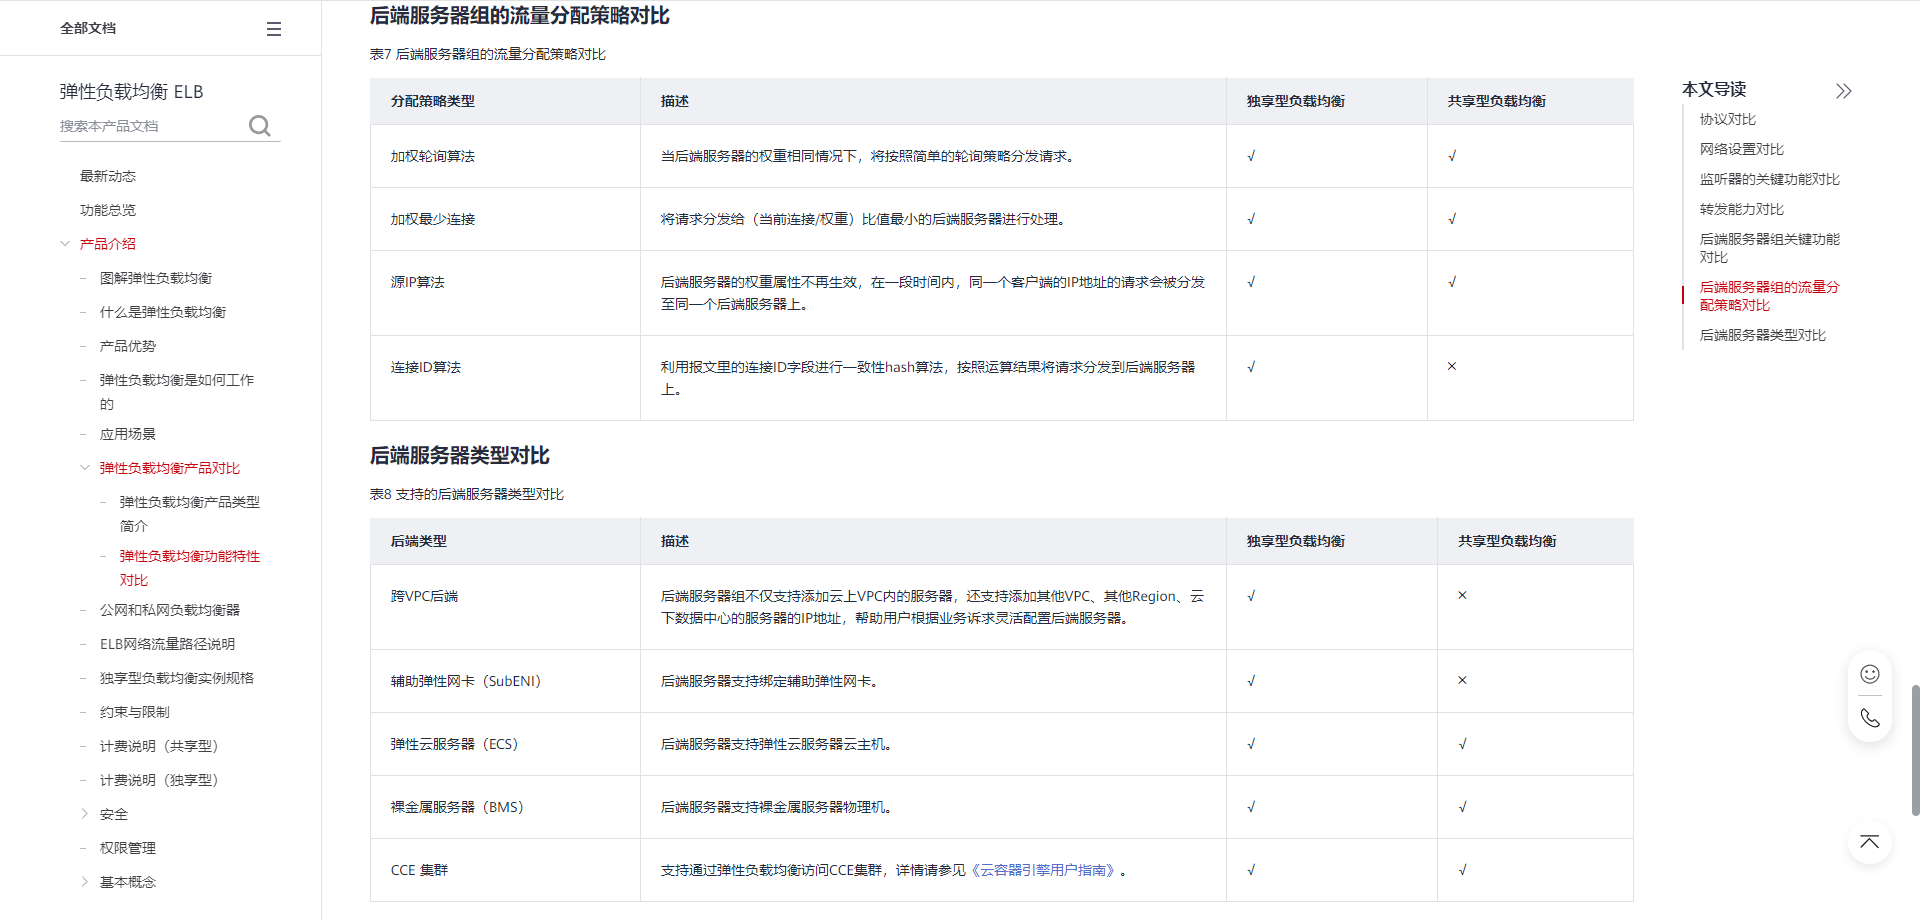Collapse the 弹性负载均衡产品对比 subsection
1920x920 pixels.
point(85,468)
